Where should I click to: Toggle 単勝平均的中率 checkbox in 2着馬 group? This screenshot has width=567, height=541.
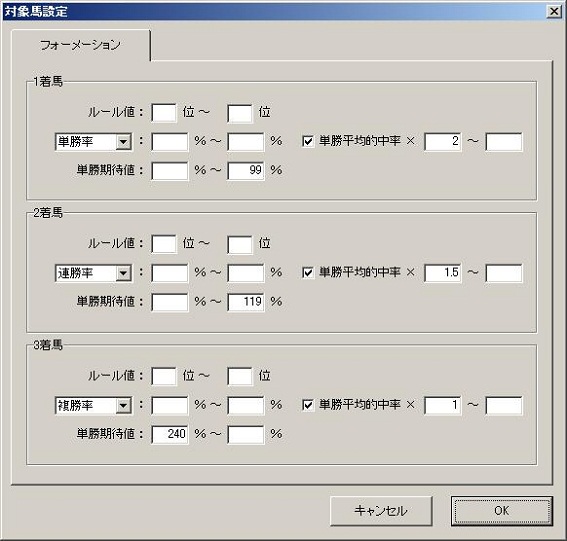[x=308, y=272]
